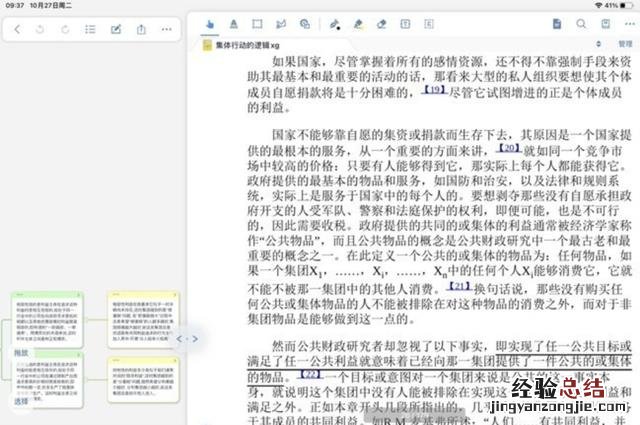Undo the last mindmap action
Screen dimensions: 640x425
tap(42, 30)
